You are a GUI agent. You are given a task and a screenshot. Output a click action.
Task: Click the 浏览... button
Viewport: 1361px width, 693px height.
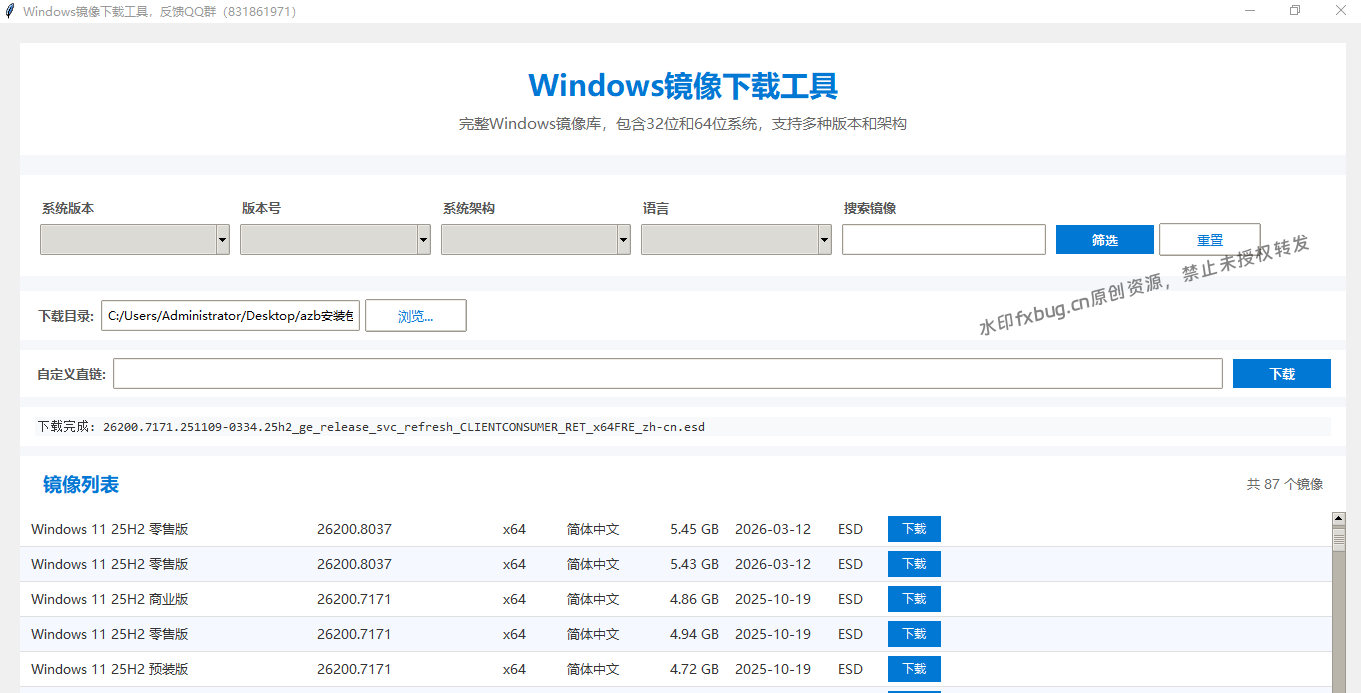416,315
